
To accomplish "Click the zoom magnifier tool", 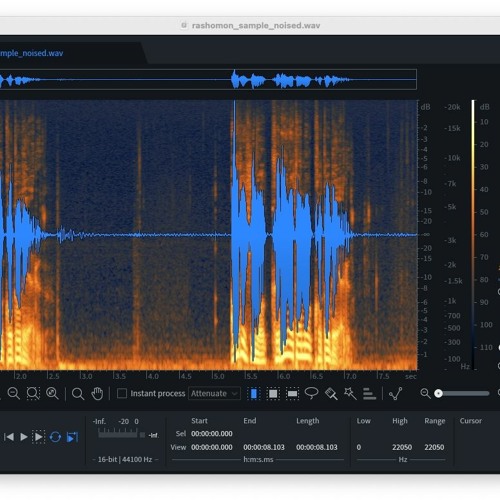I will click(x=78, y=394).
